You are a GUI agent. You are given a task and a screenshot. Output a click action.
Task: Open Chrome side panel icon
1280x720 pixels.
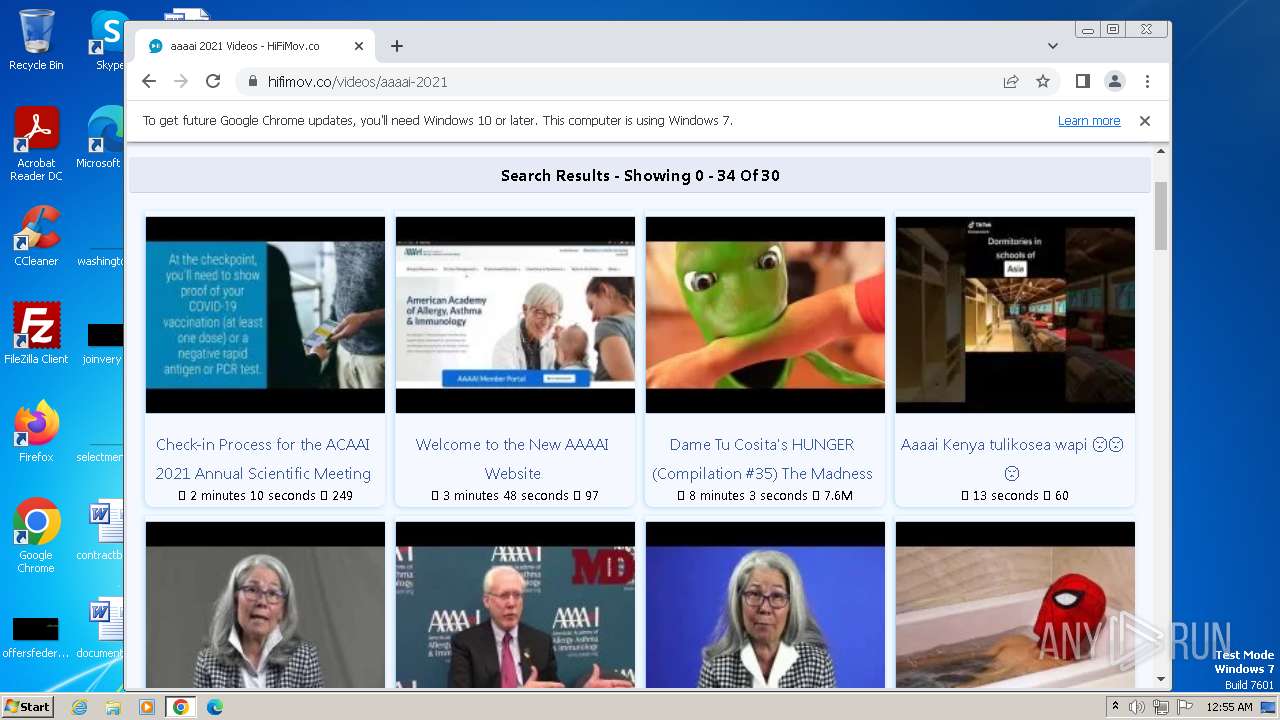[x=1082, y=82]
